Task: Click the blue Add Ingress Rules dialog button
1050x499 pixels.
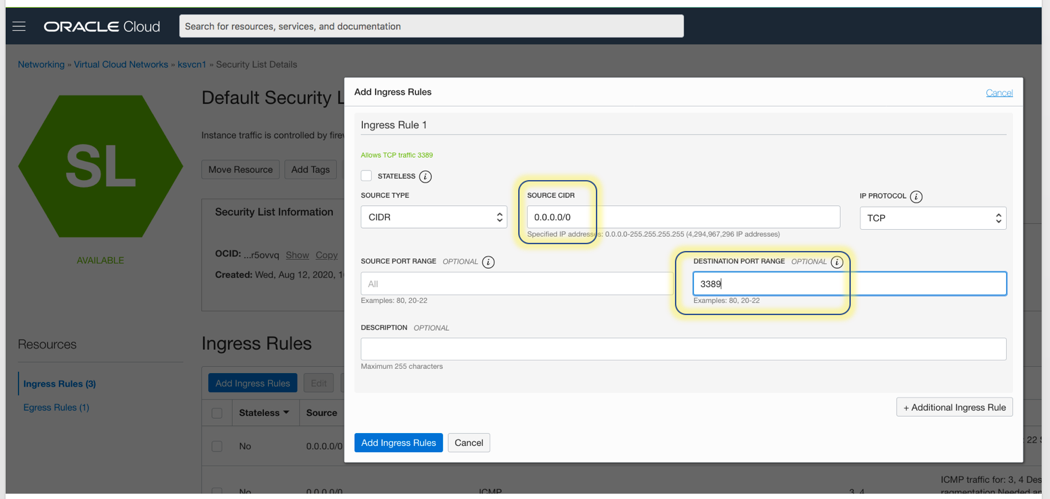Action: click(398, 443)
